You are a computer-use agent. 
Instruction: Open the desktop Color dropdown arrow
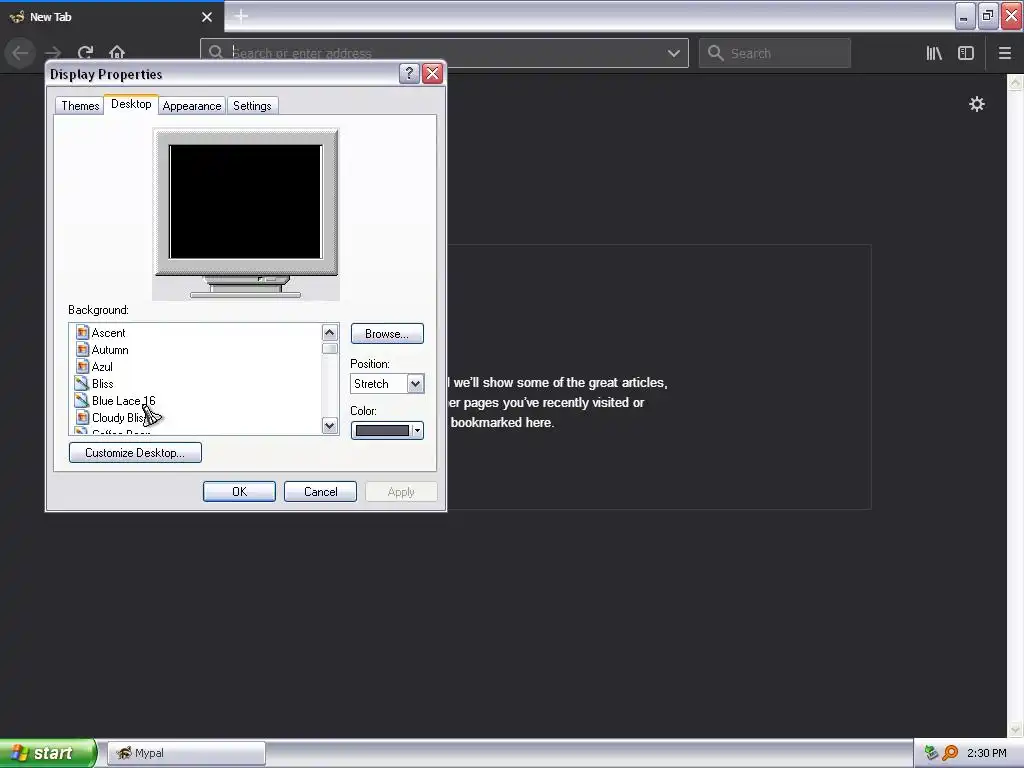[x=417, y=430]
